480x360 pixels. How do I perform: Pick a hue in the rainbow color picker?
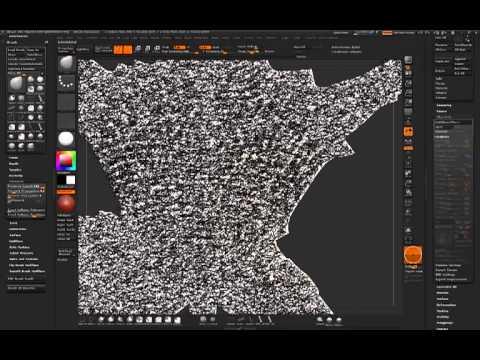(x=66, y=161)
